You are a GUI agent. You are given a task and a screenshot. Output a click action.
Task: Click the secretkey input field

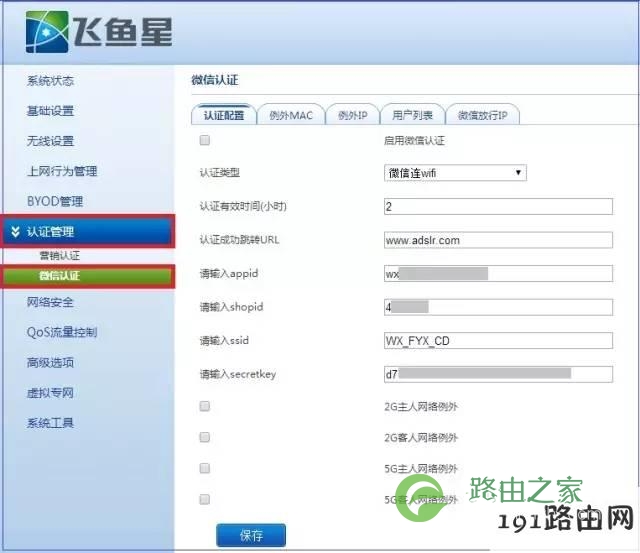pos(498,374)
